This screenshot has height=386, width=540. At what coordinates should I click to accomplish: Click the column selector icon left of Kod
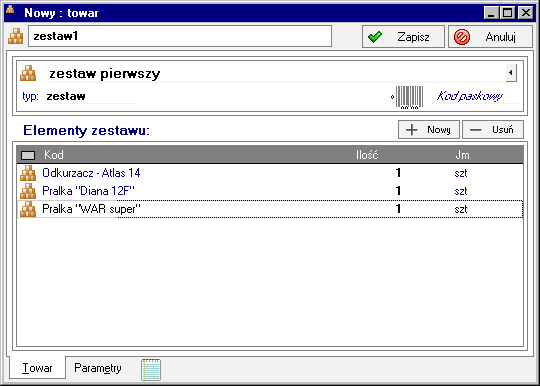coord(28,155)
